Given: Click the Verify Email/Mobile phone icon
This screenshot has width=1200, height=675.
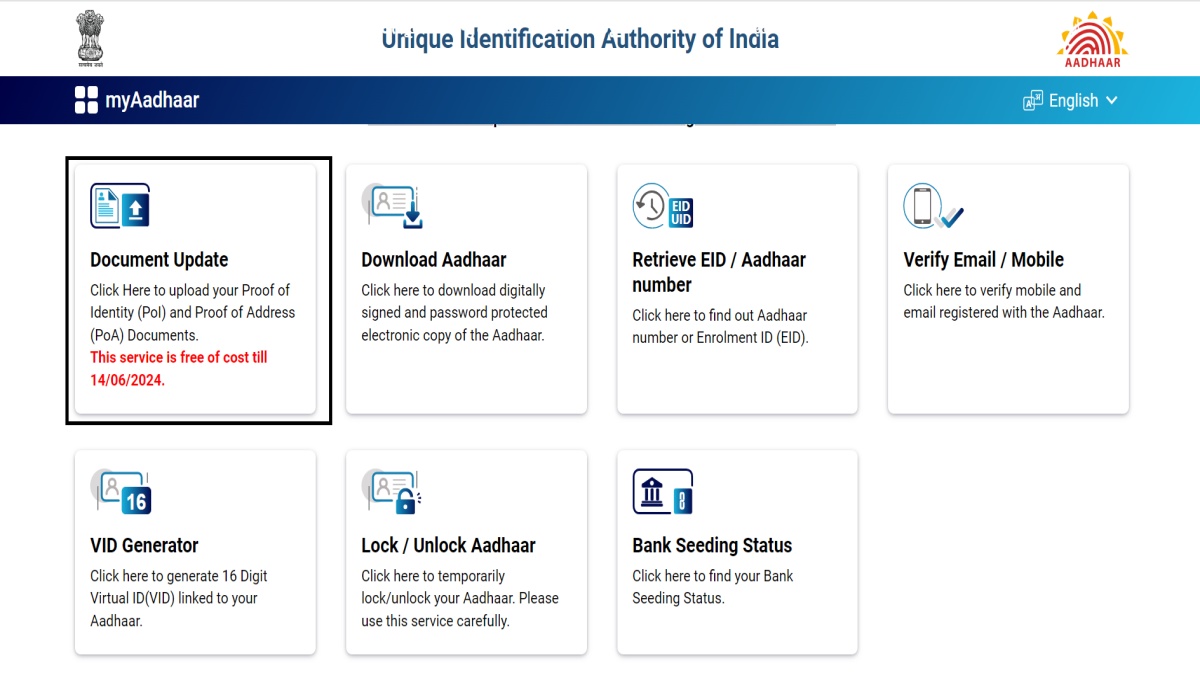Looking at the screenshot, I should coord(930,206).
